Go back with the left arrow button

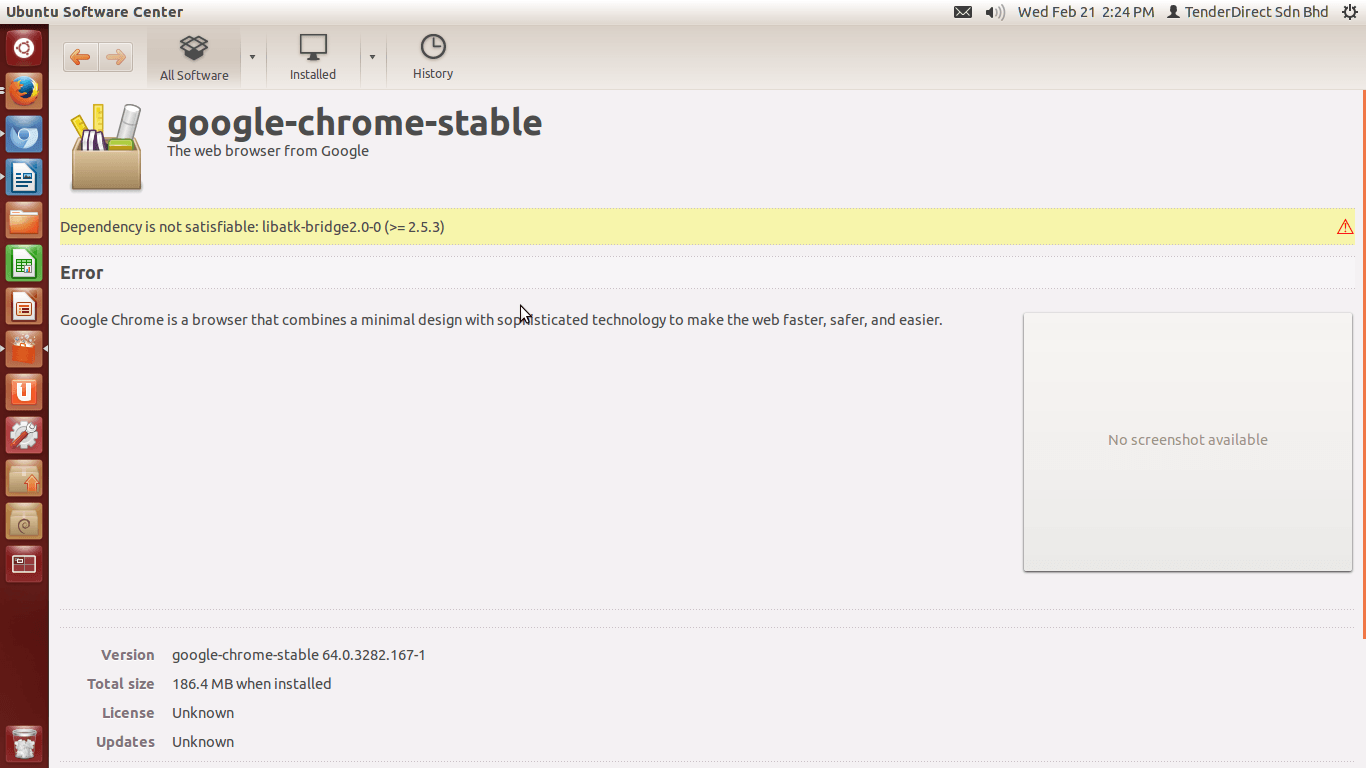81,57
